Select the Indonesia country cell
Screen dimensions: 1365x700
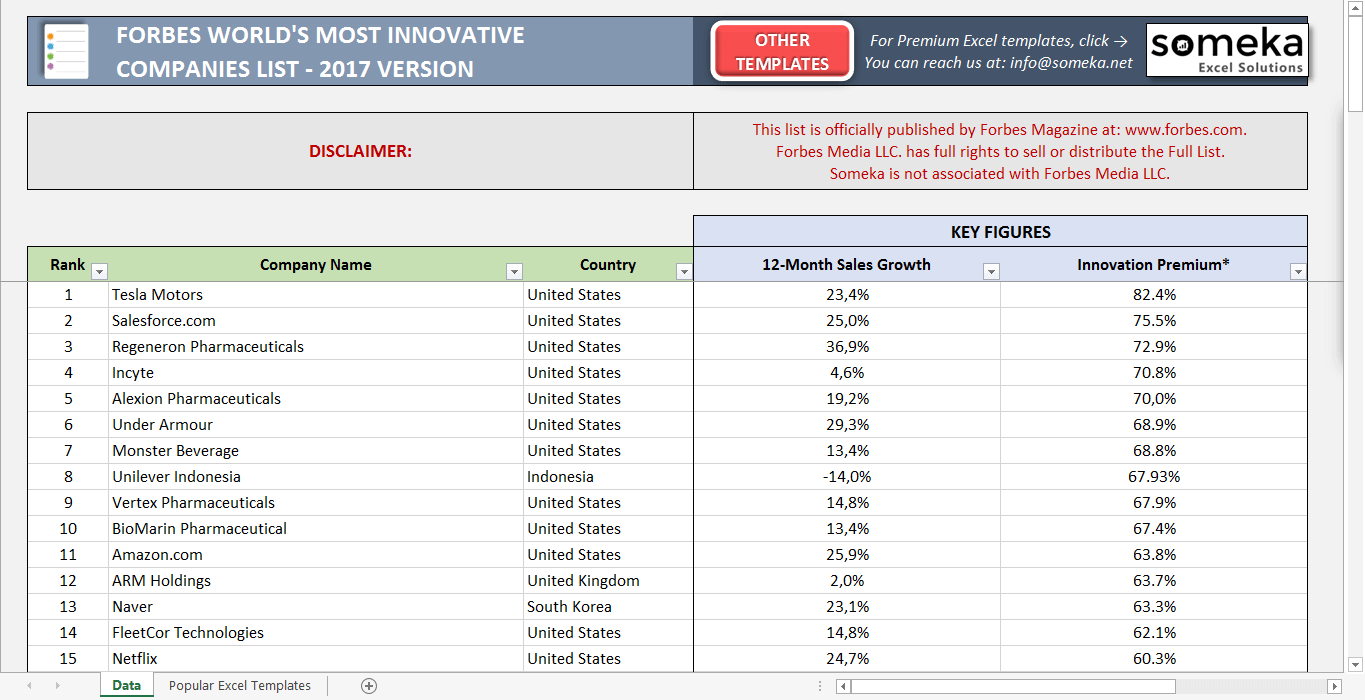(x=608, y=477)
